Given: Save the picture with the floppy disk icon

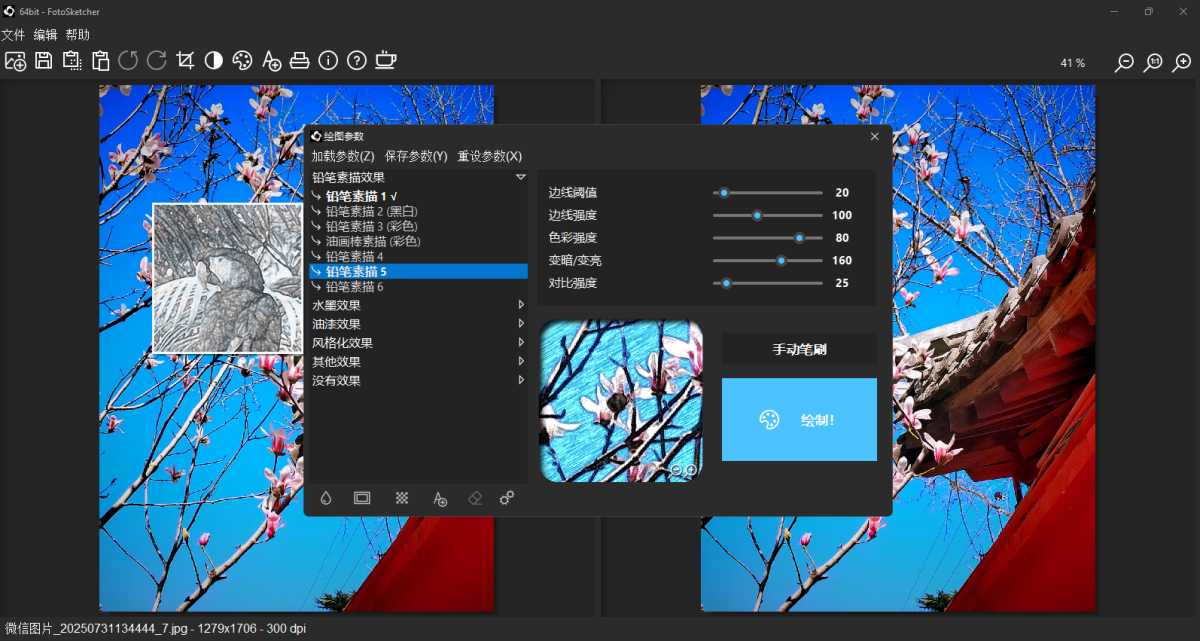Looking at the screenshot, I should click(44, 61).
